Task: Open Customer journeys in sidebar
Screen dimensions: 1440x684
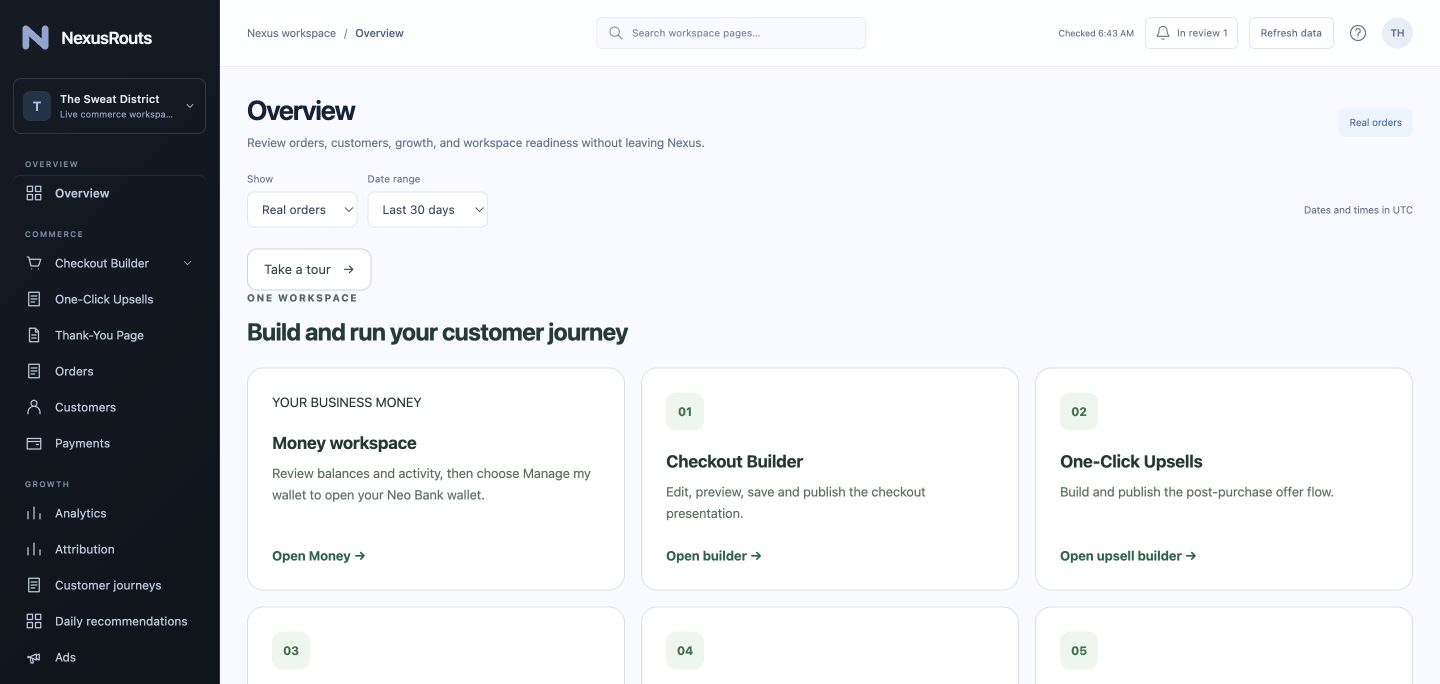Action: (x=109, y=585)
